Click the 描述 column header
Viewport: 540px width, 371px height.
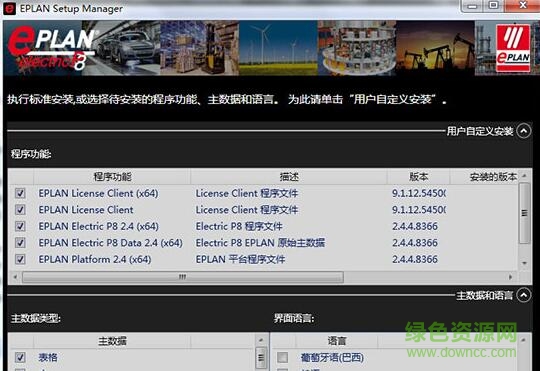tap(289, 177)
